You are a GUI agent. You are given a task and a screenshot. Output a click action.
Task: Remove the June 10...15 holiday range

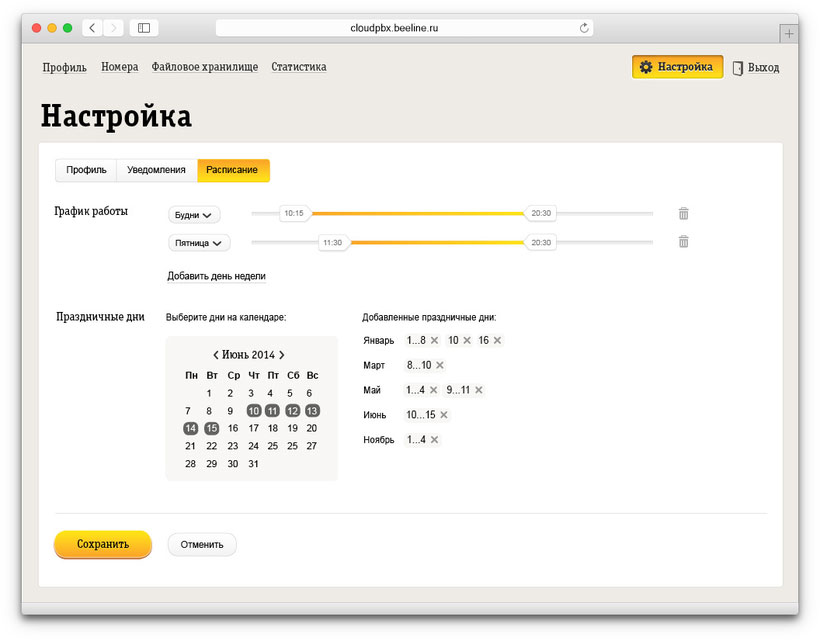pos(443,415)
